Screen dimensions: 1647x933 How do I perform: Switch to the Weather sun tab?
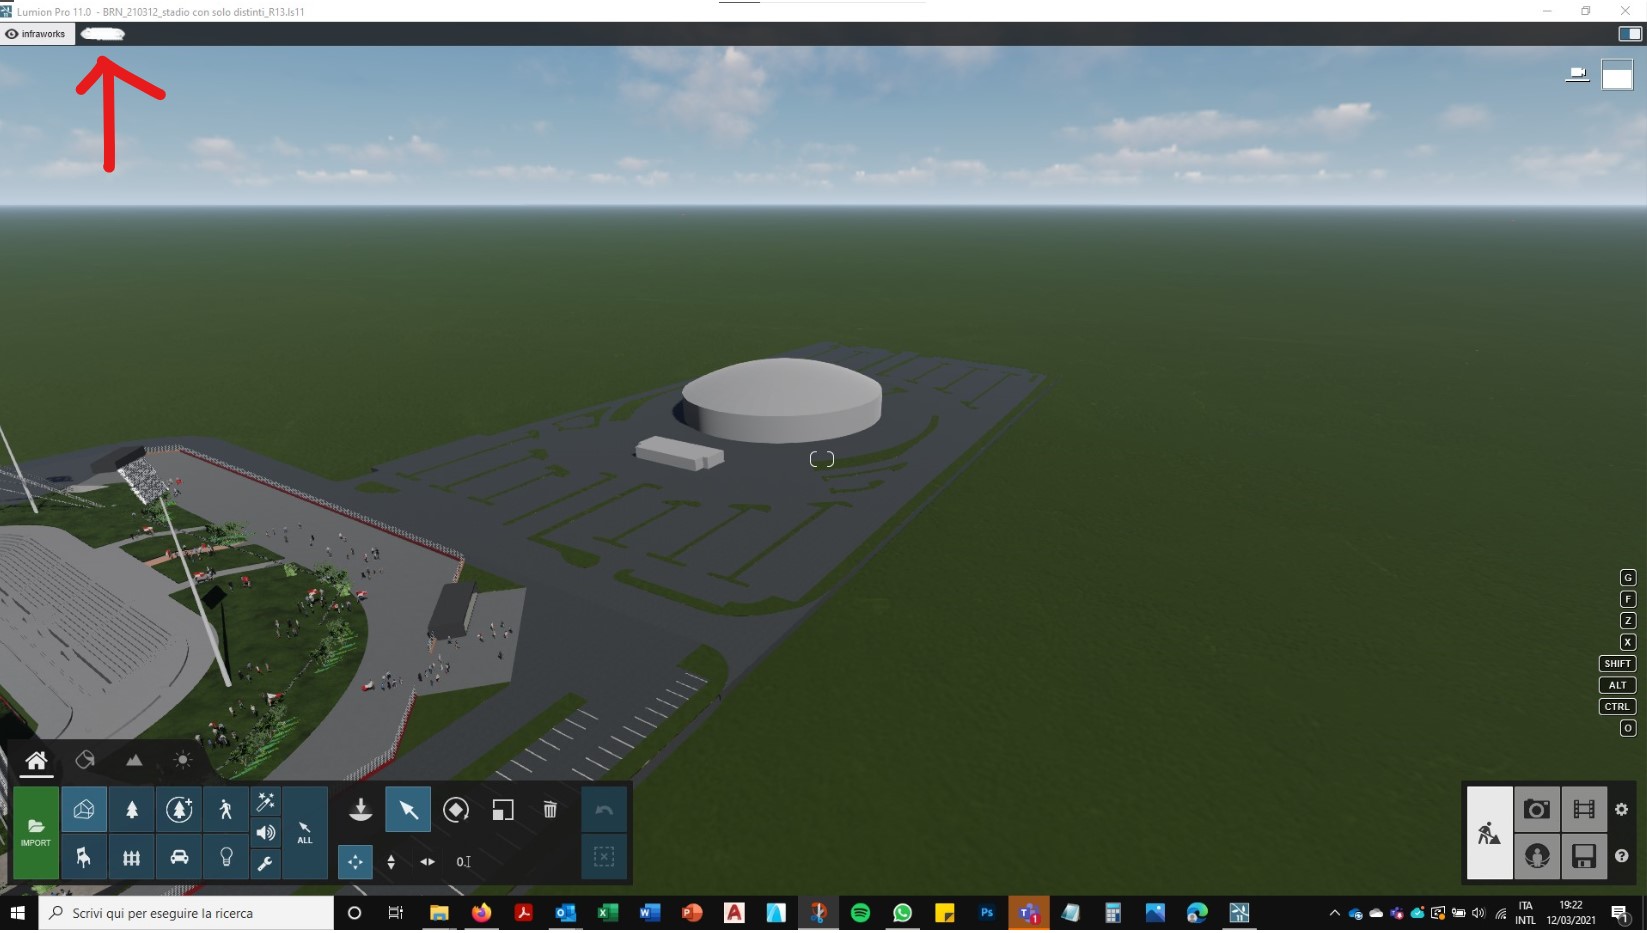point(182,760)
